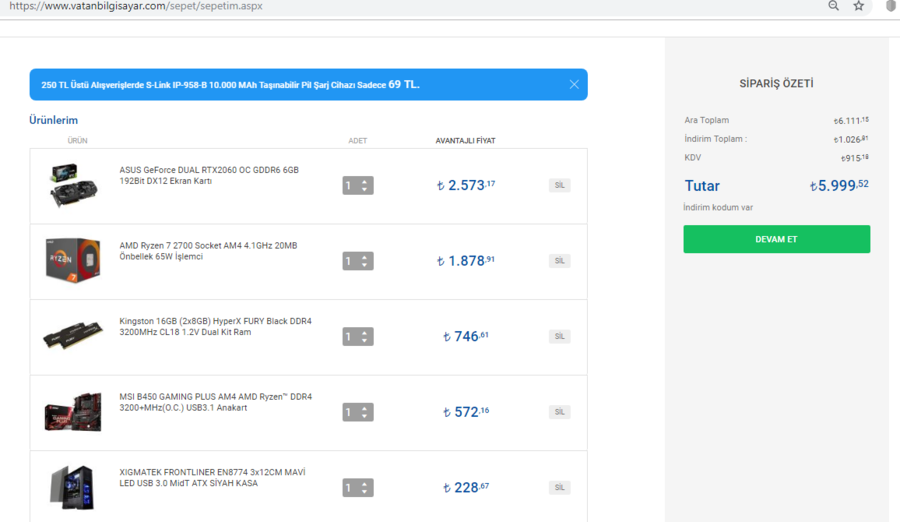Screen dimensions: 900x522
Task: Change quantity for XIGMATEK case
Action: 358,488
